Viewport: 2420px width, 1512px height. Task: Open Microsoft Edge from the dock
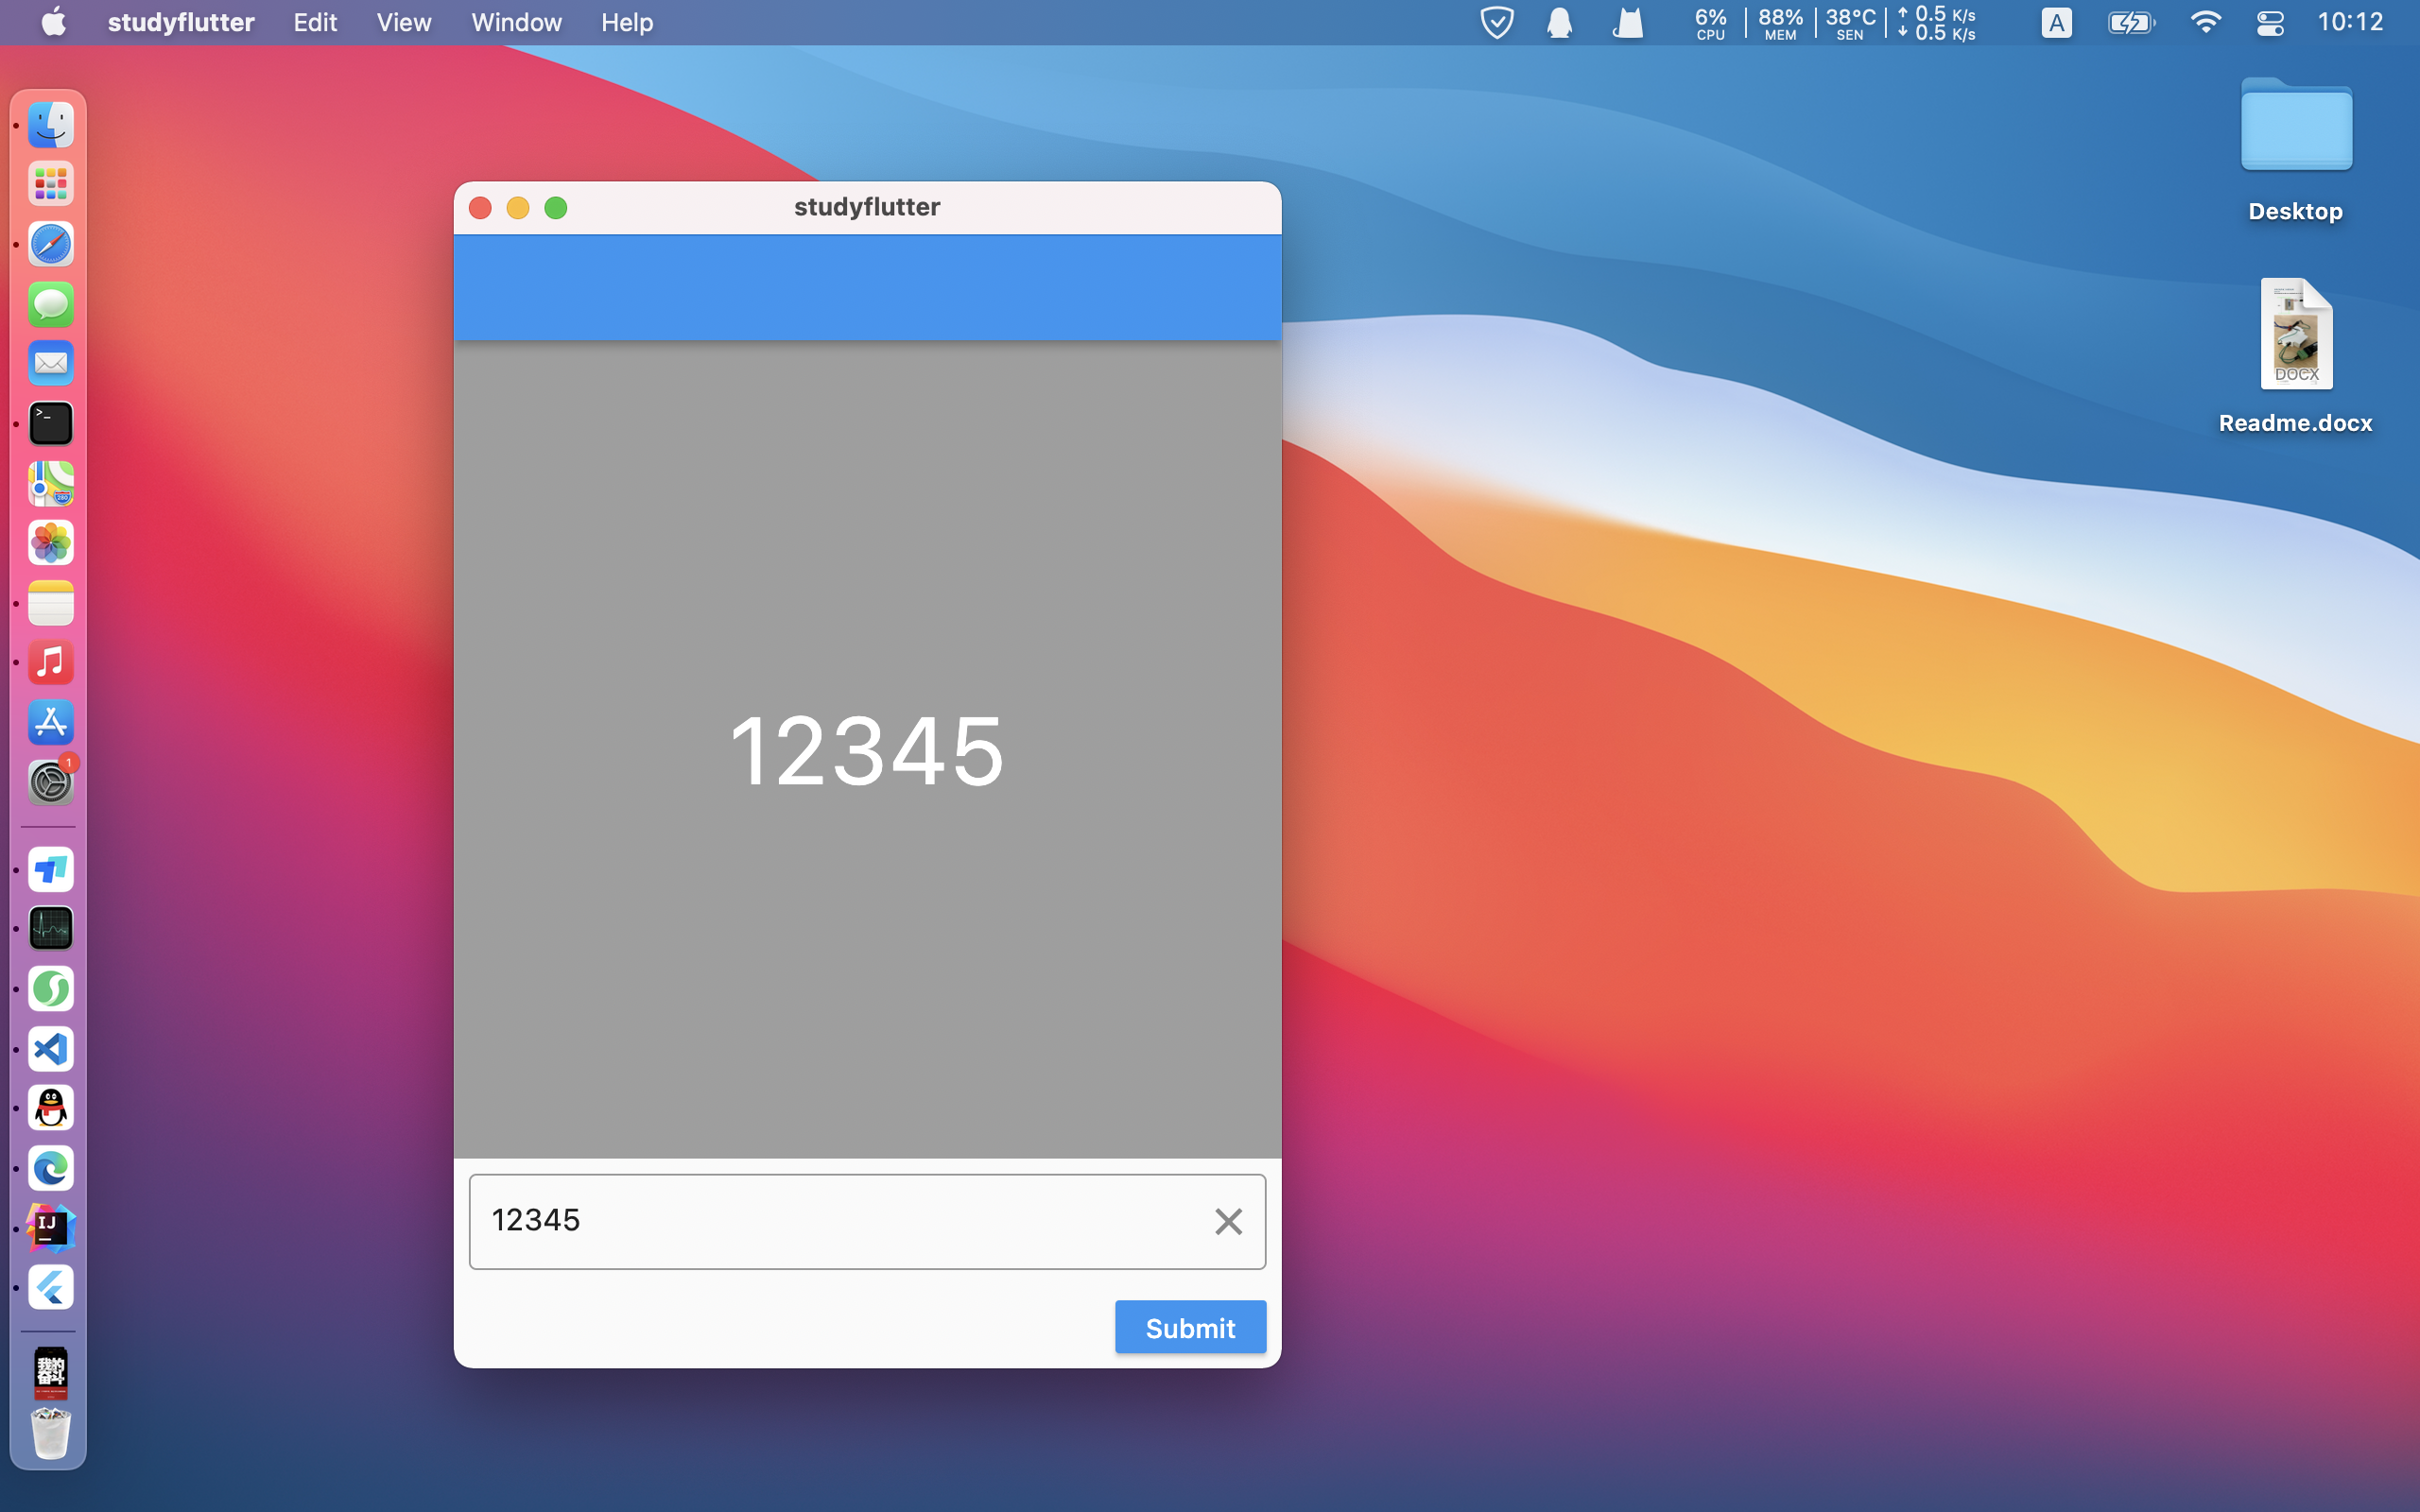coord(50,1168)
